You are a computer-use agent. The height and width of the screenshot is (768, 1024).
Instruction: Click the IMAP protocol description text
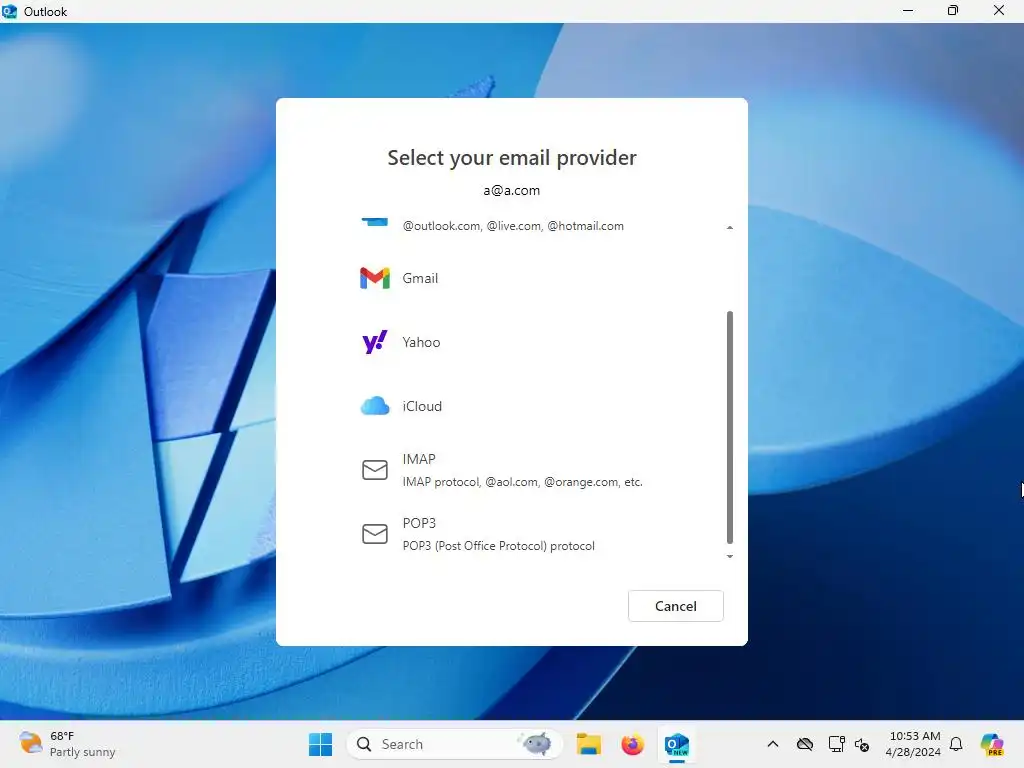[522, 482]
